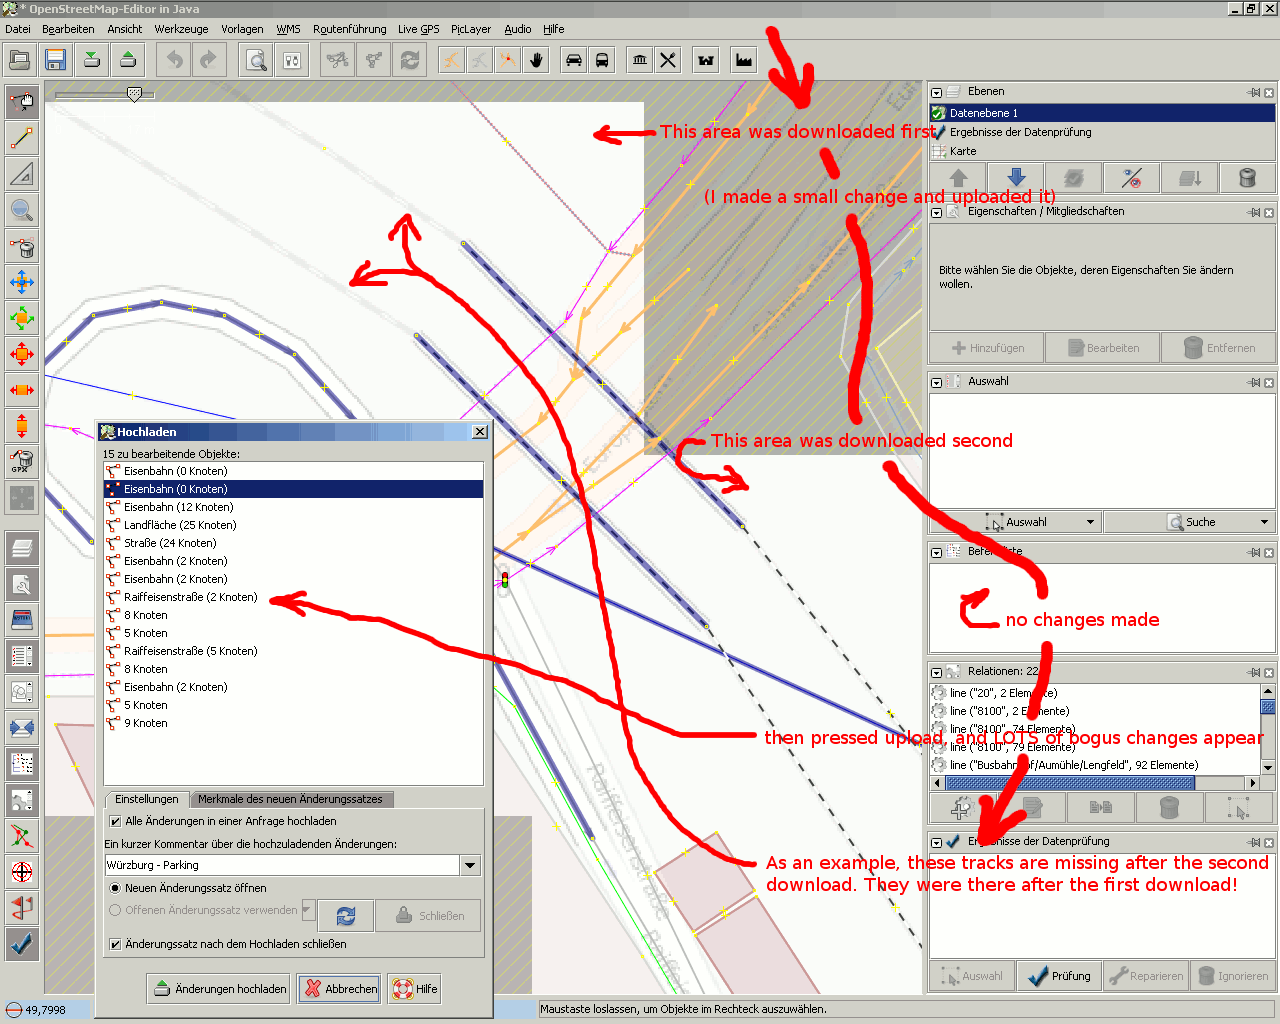Image resolution: width=1280 pixels, height=1024 pixels.
Task: Toggle 'Alle Änderungen in einer Anfrage hochladen' checkbox
Action: coord(115,821)
